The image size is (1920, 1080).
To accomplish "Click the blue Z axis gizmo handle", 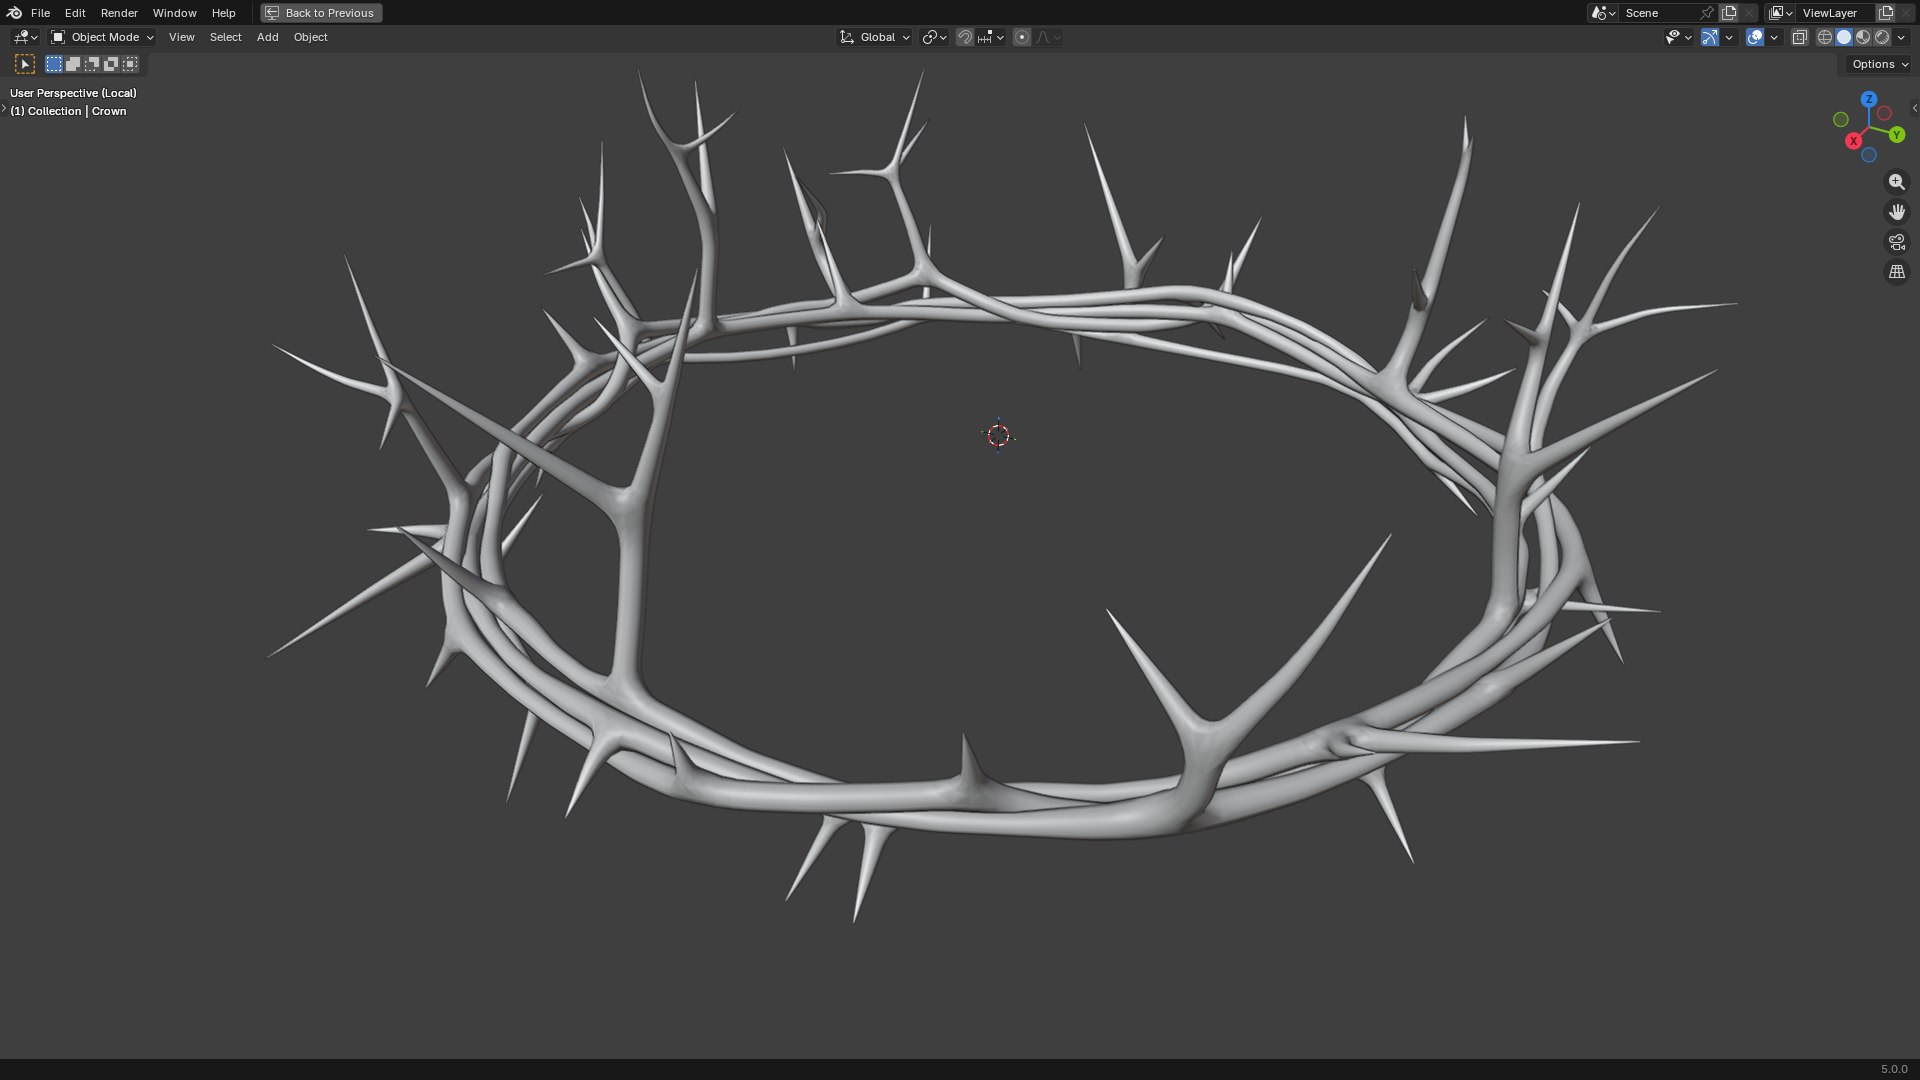I will tap(1868, 99).
